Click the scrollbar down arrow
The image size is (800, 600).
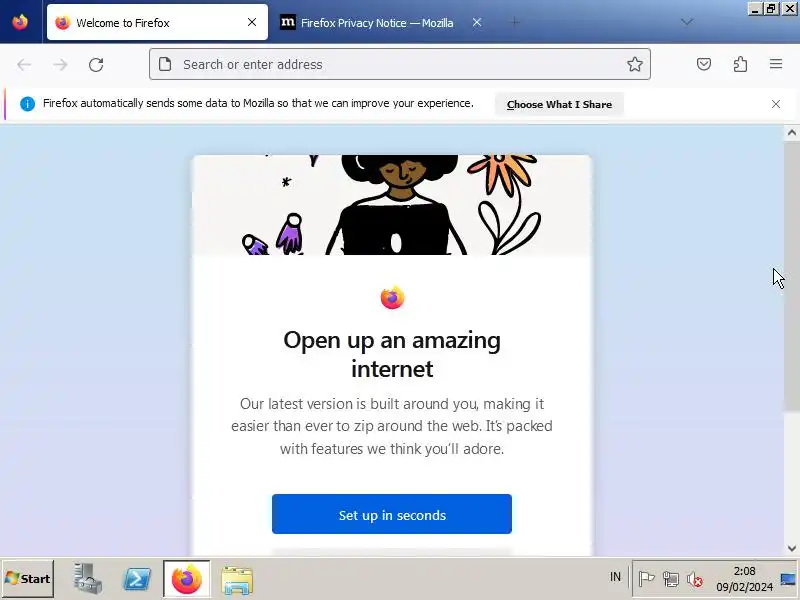791,548
